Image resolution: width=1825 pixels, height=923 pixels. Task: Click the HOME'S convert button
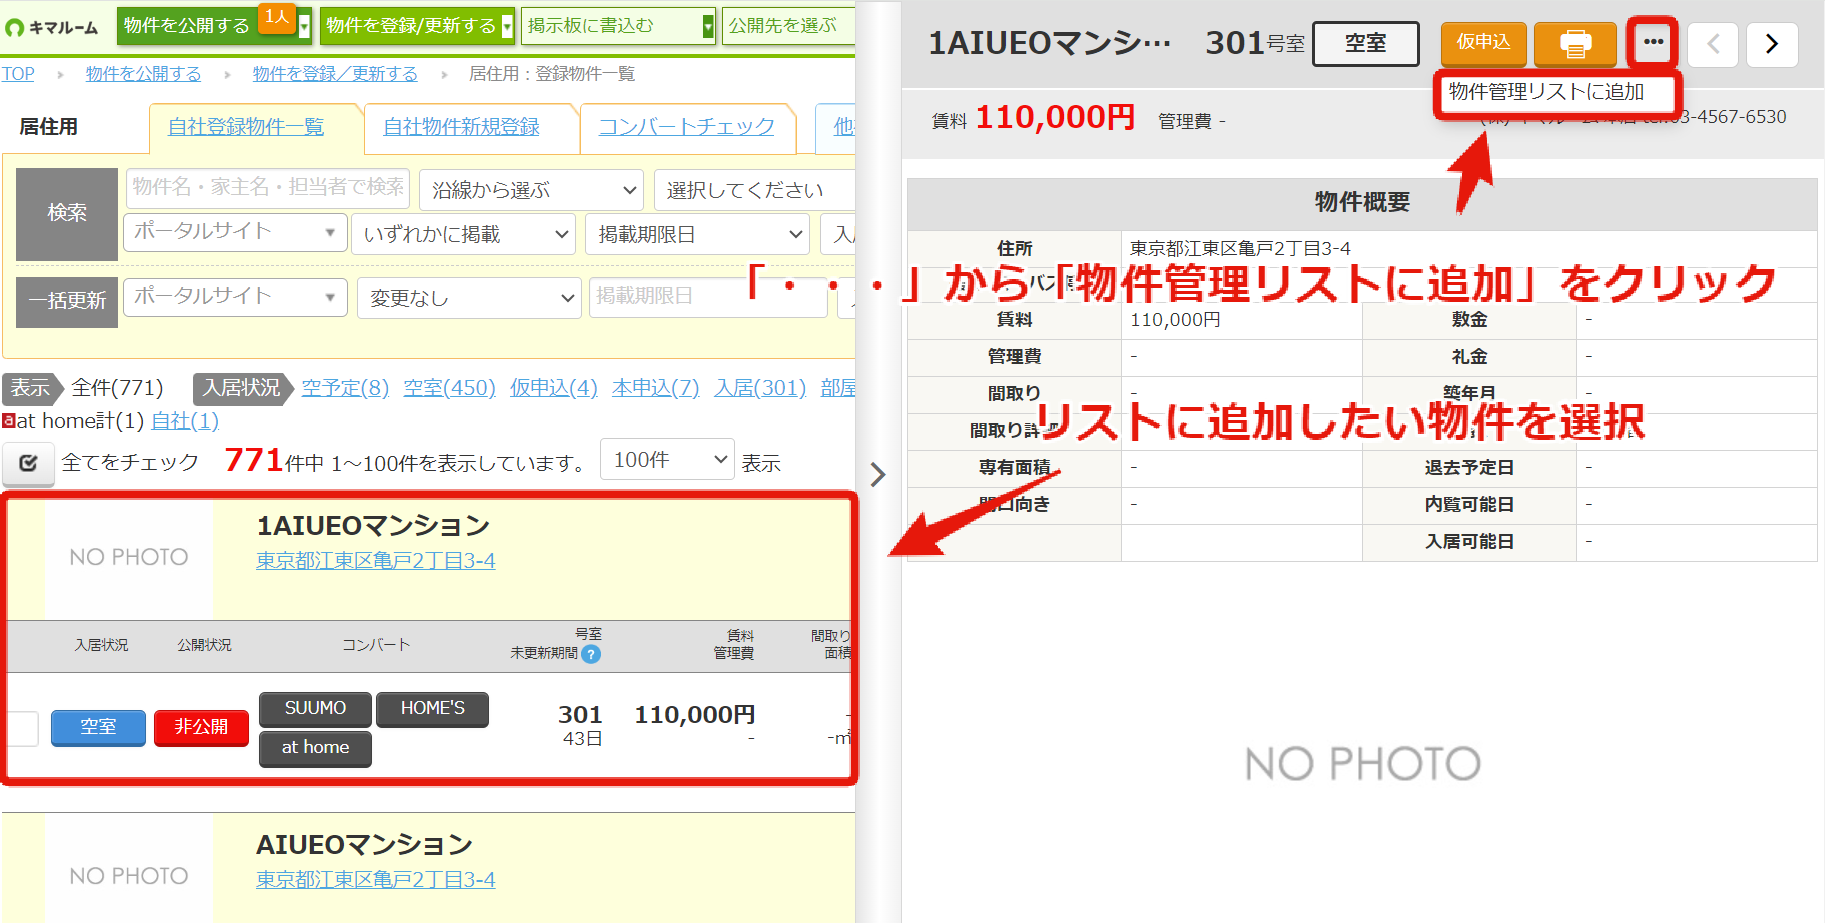tap(432, 709)
